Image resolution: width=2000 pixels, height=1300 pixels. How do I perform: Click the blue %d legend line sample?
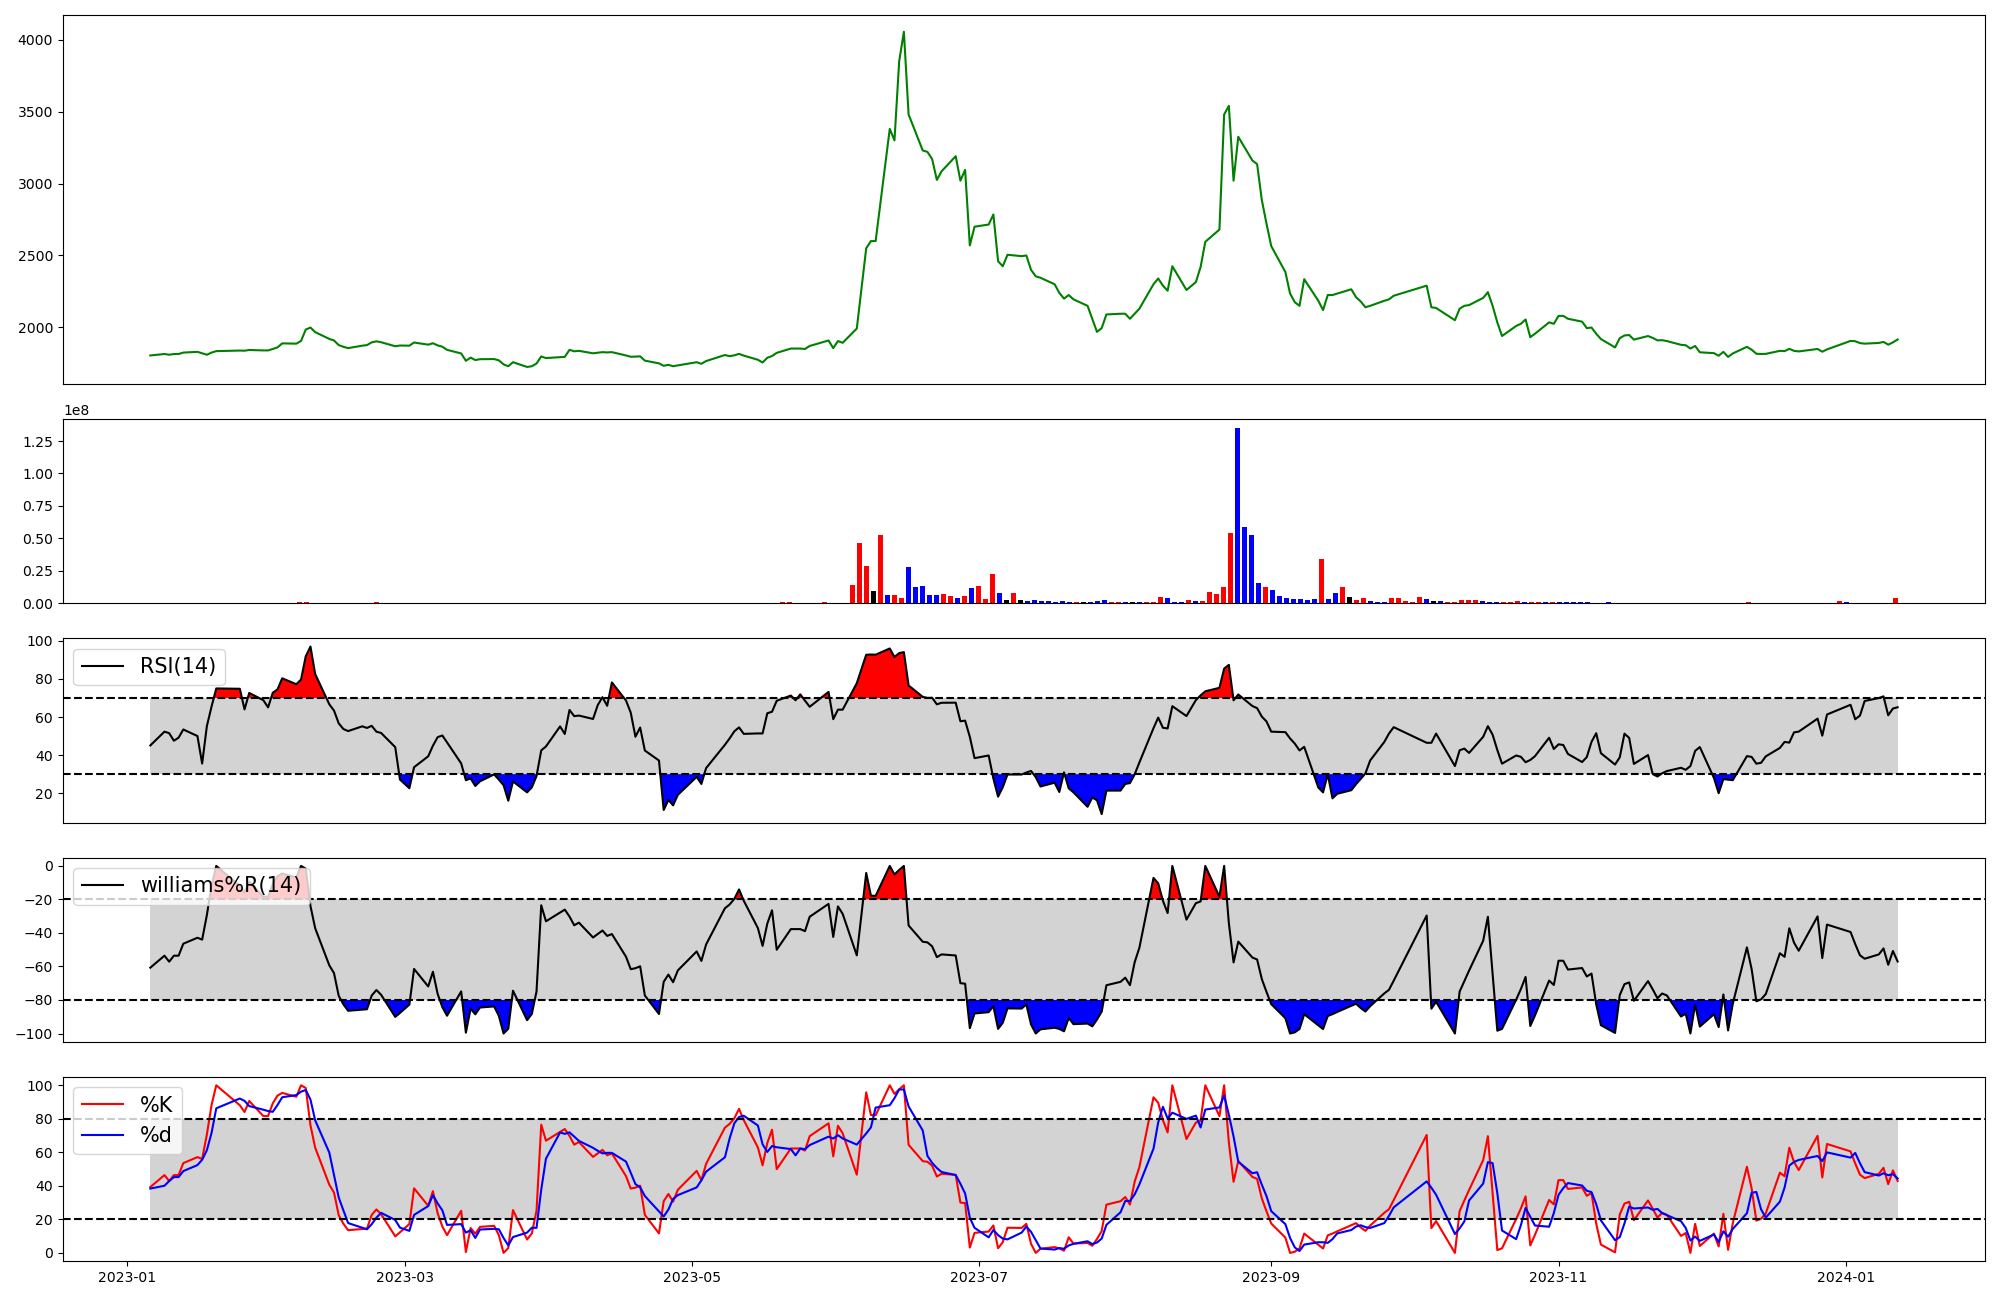click(x=102, y=1135)
